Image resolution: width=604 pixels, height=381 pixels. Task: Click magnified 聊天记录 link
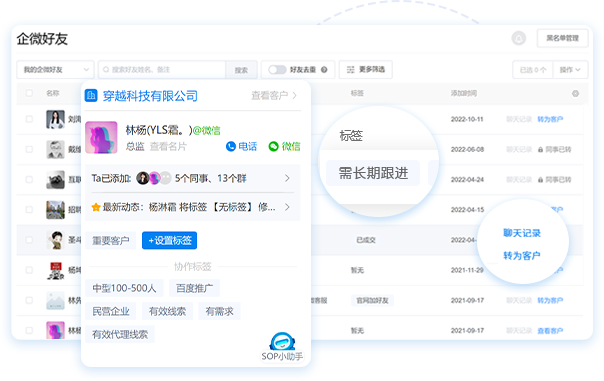(x=522, y=233)
